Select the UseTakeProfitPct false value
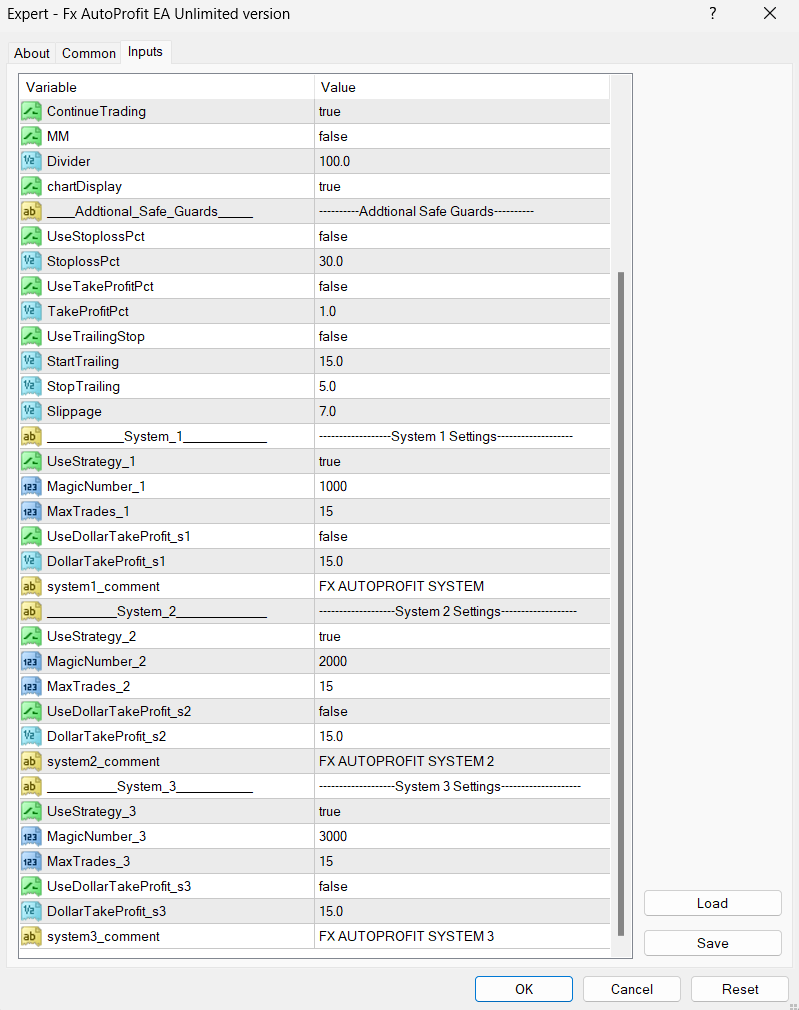The image size is (799, 1010). coord(460,286)
